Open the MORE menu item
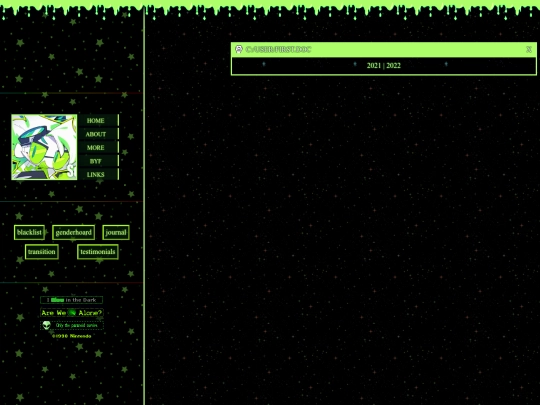The image size is (540, 405). tap(98, 147)
